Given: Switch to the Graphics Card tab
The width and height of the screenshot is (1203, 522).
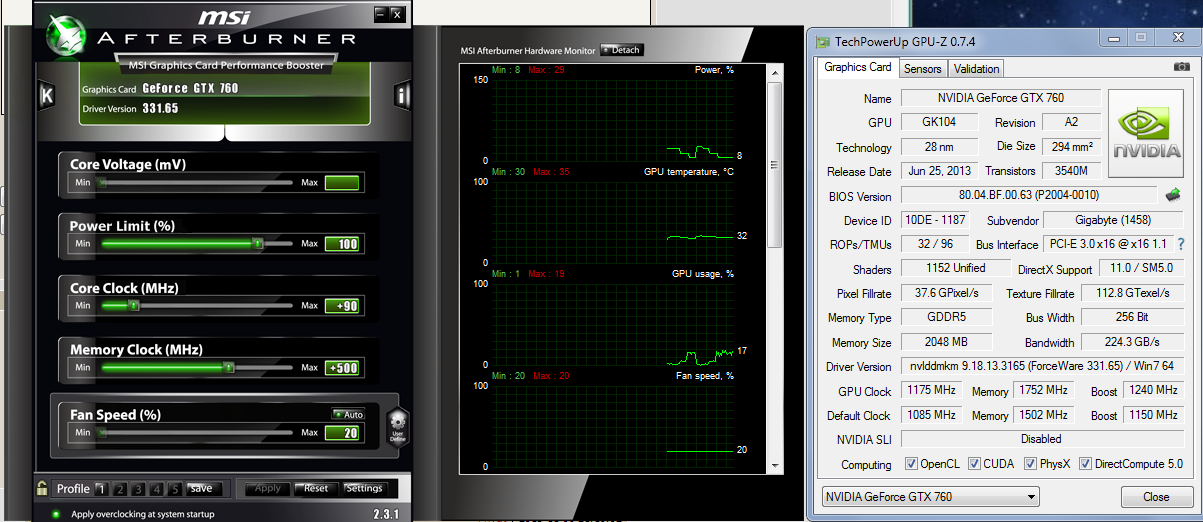Looking at the screenshot, I should click(858, 68).
